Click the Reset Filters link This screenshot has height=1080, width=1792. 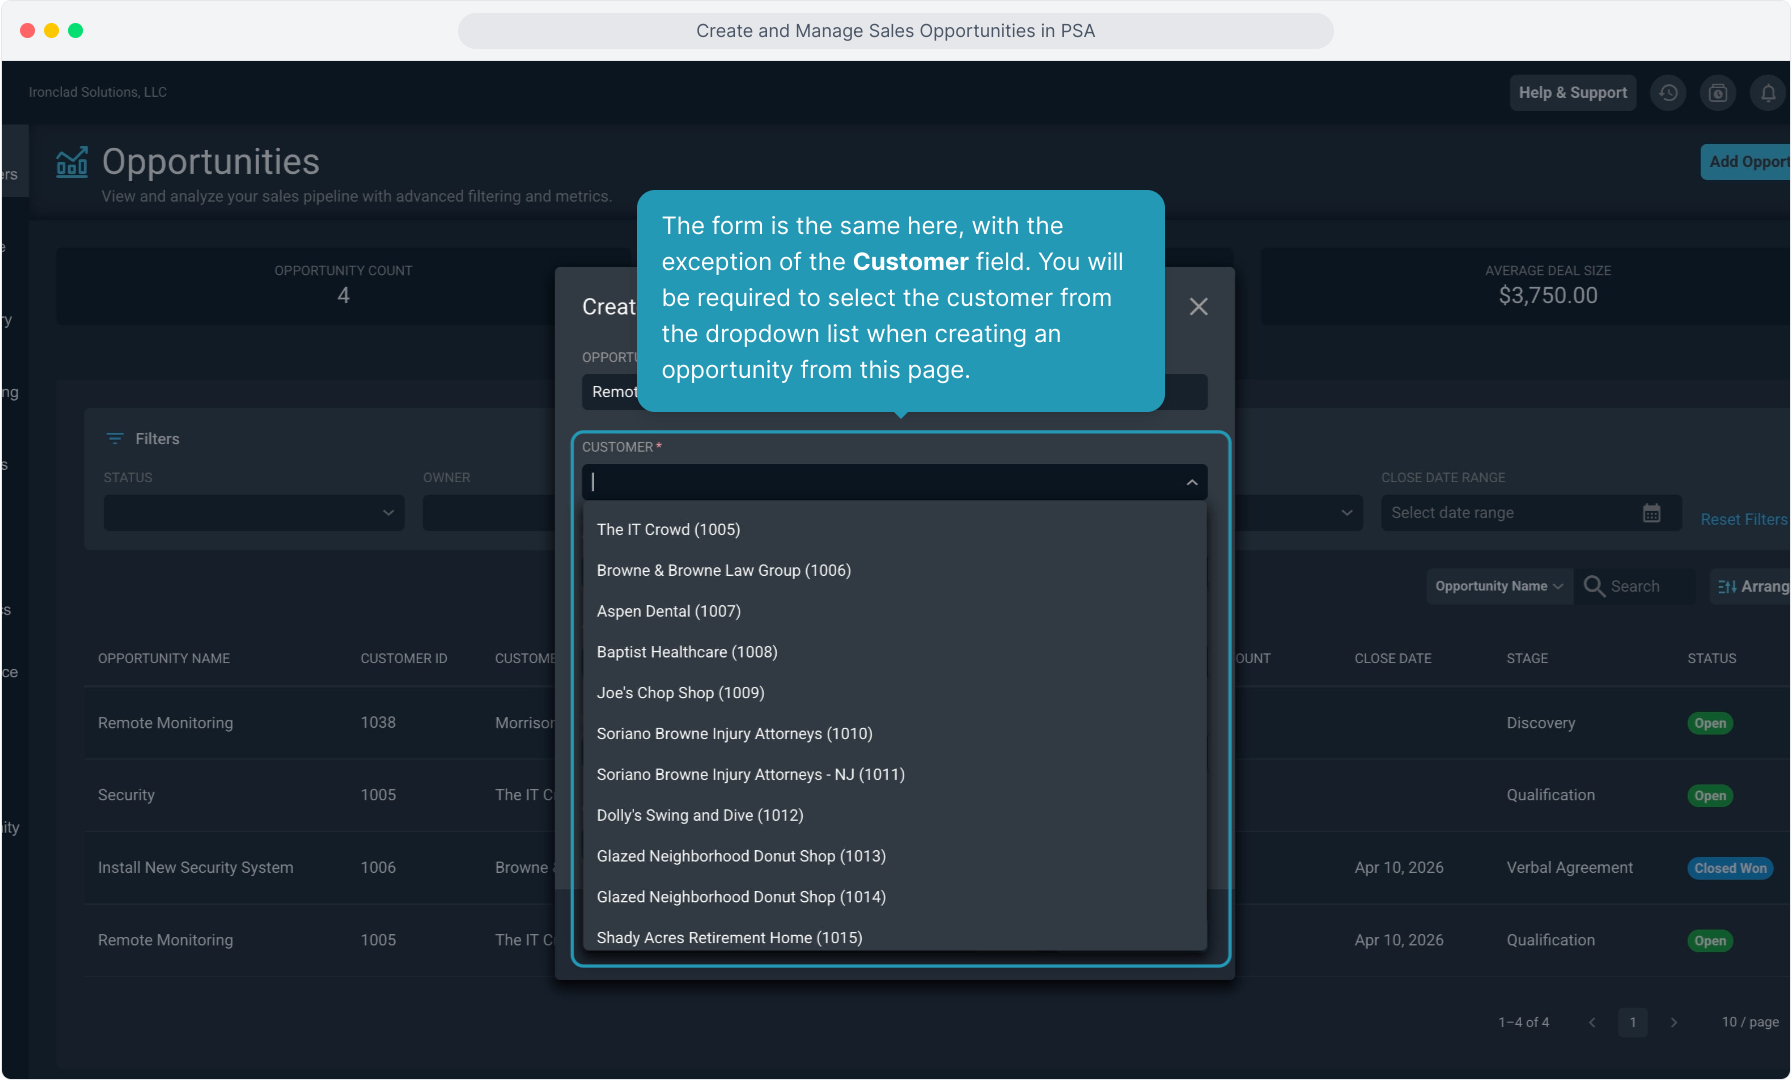click(x=1743, y=519)
